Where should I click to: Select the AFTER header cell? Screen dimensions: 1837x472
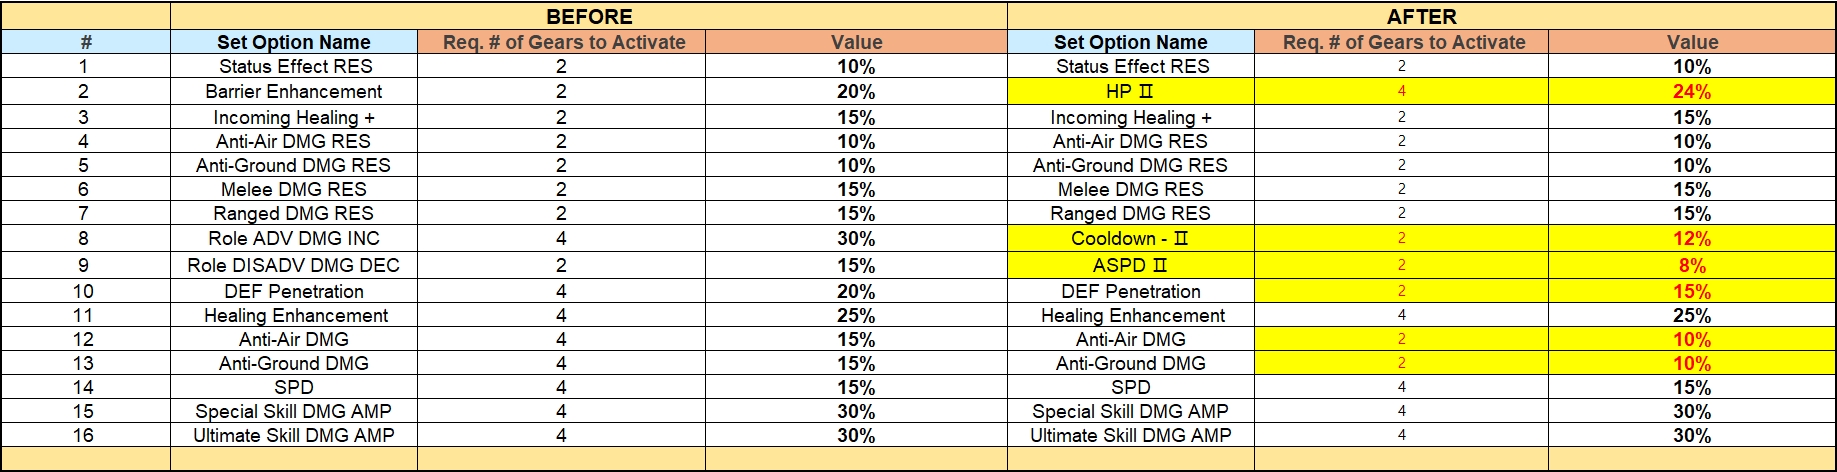click(1421, 16)
